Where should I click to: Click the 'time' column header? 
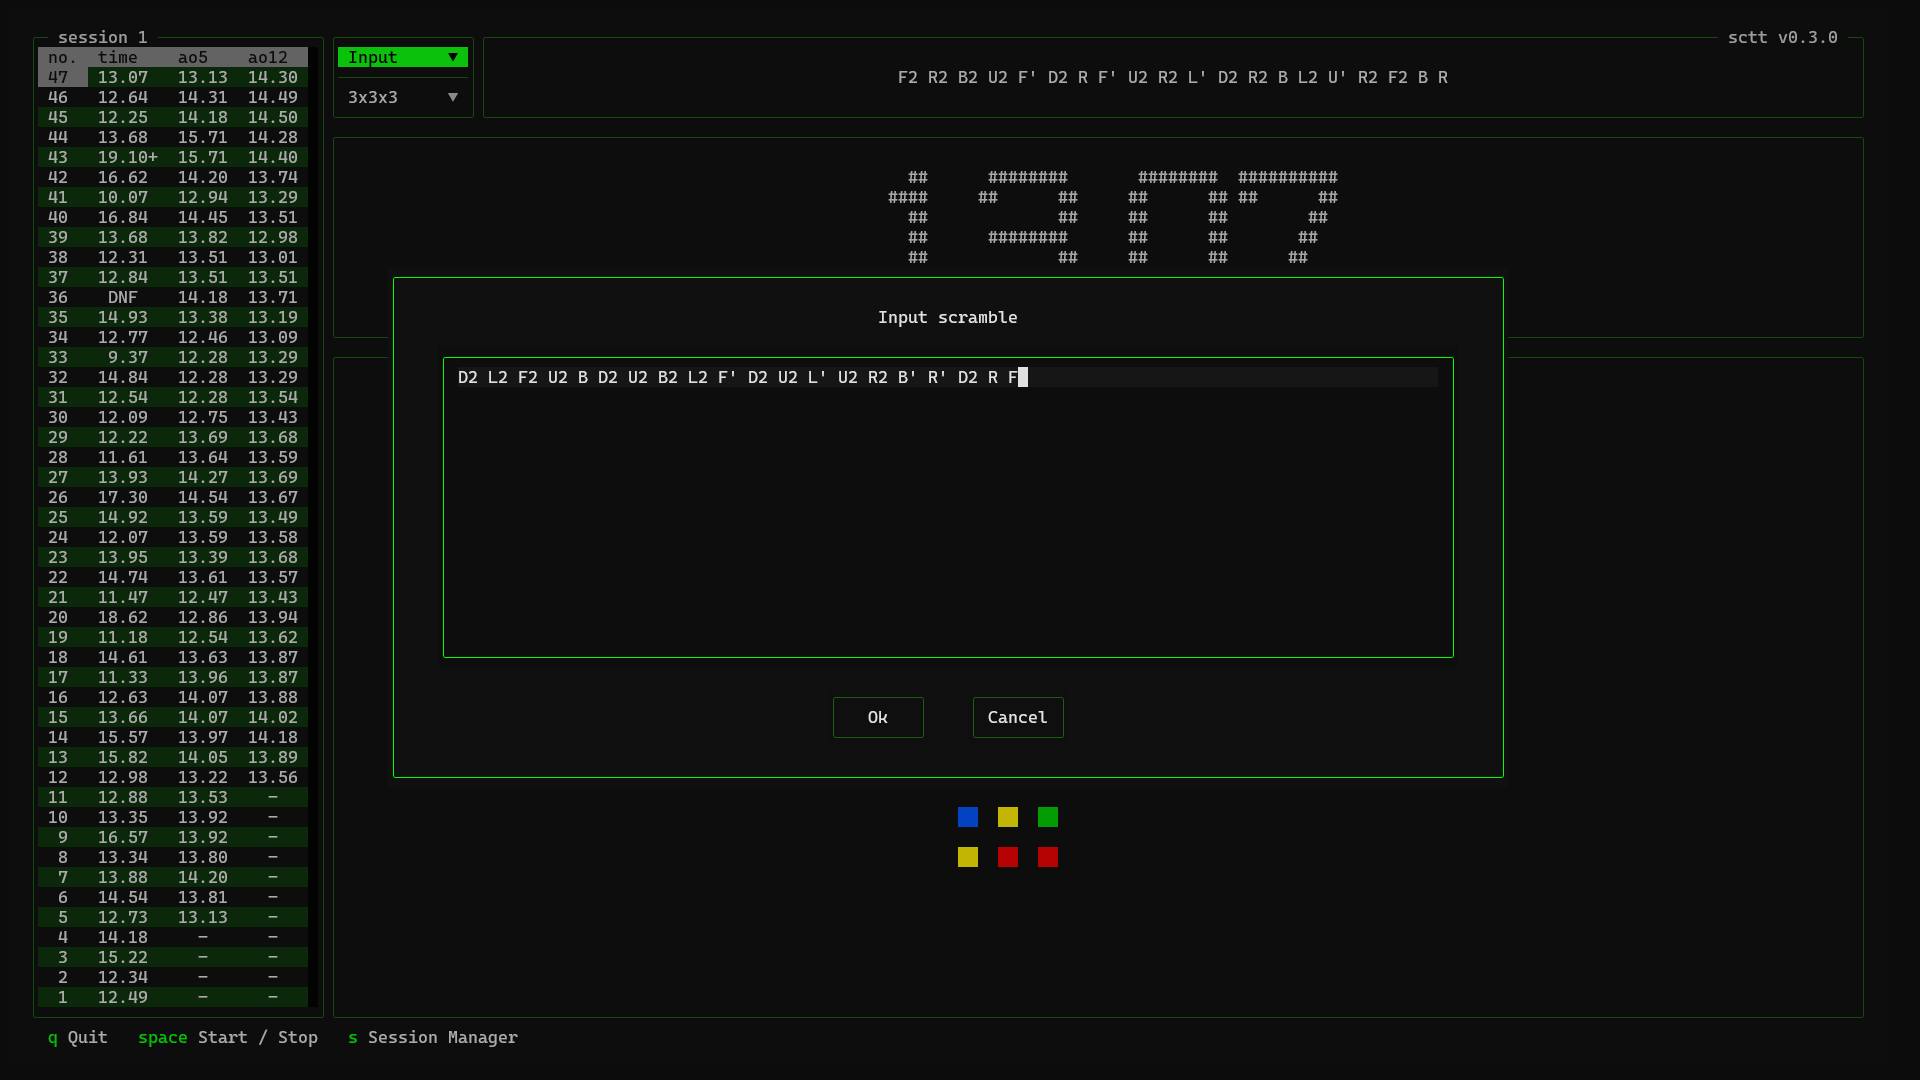117,57
